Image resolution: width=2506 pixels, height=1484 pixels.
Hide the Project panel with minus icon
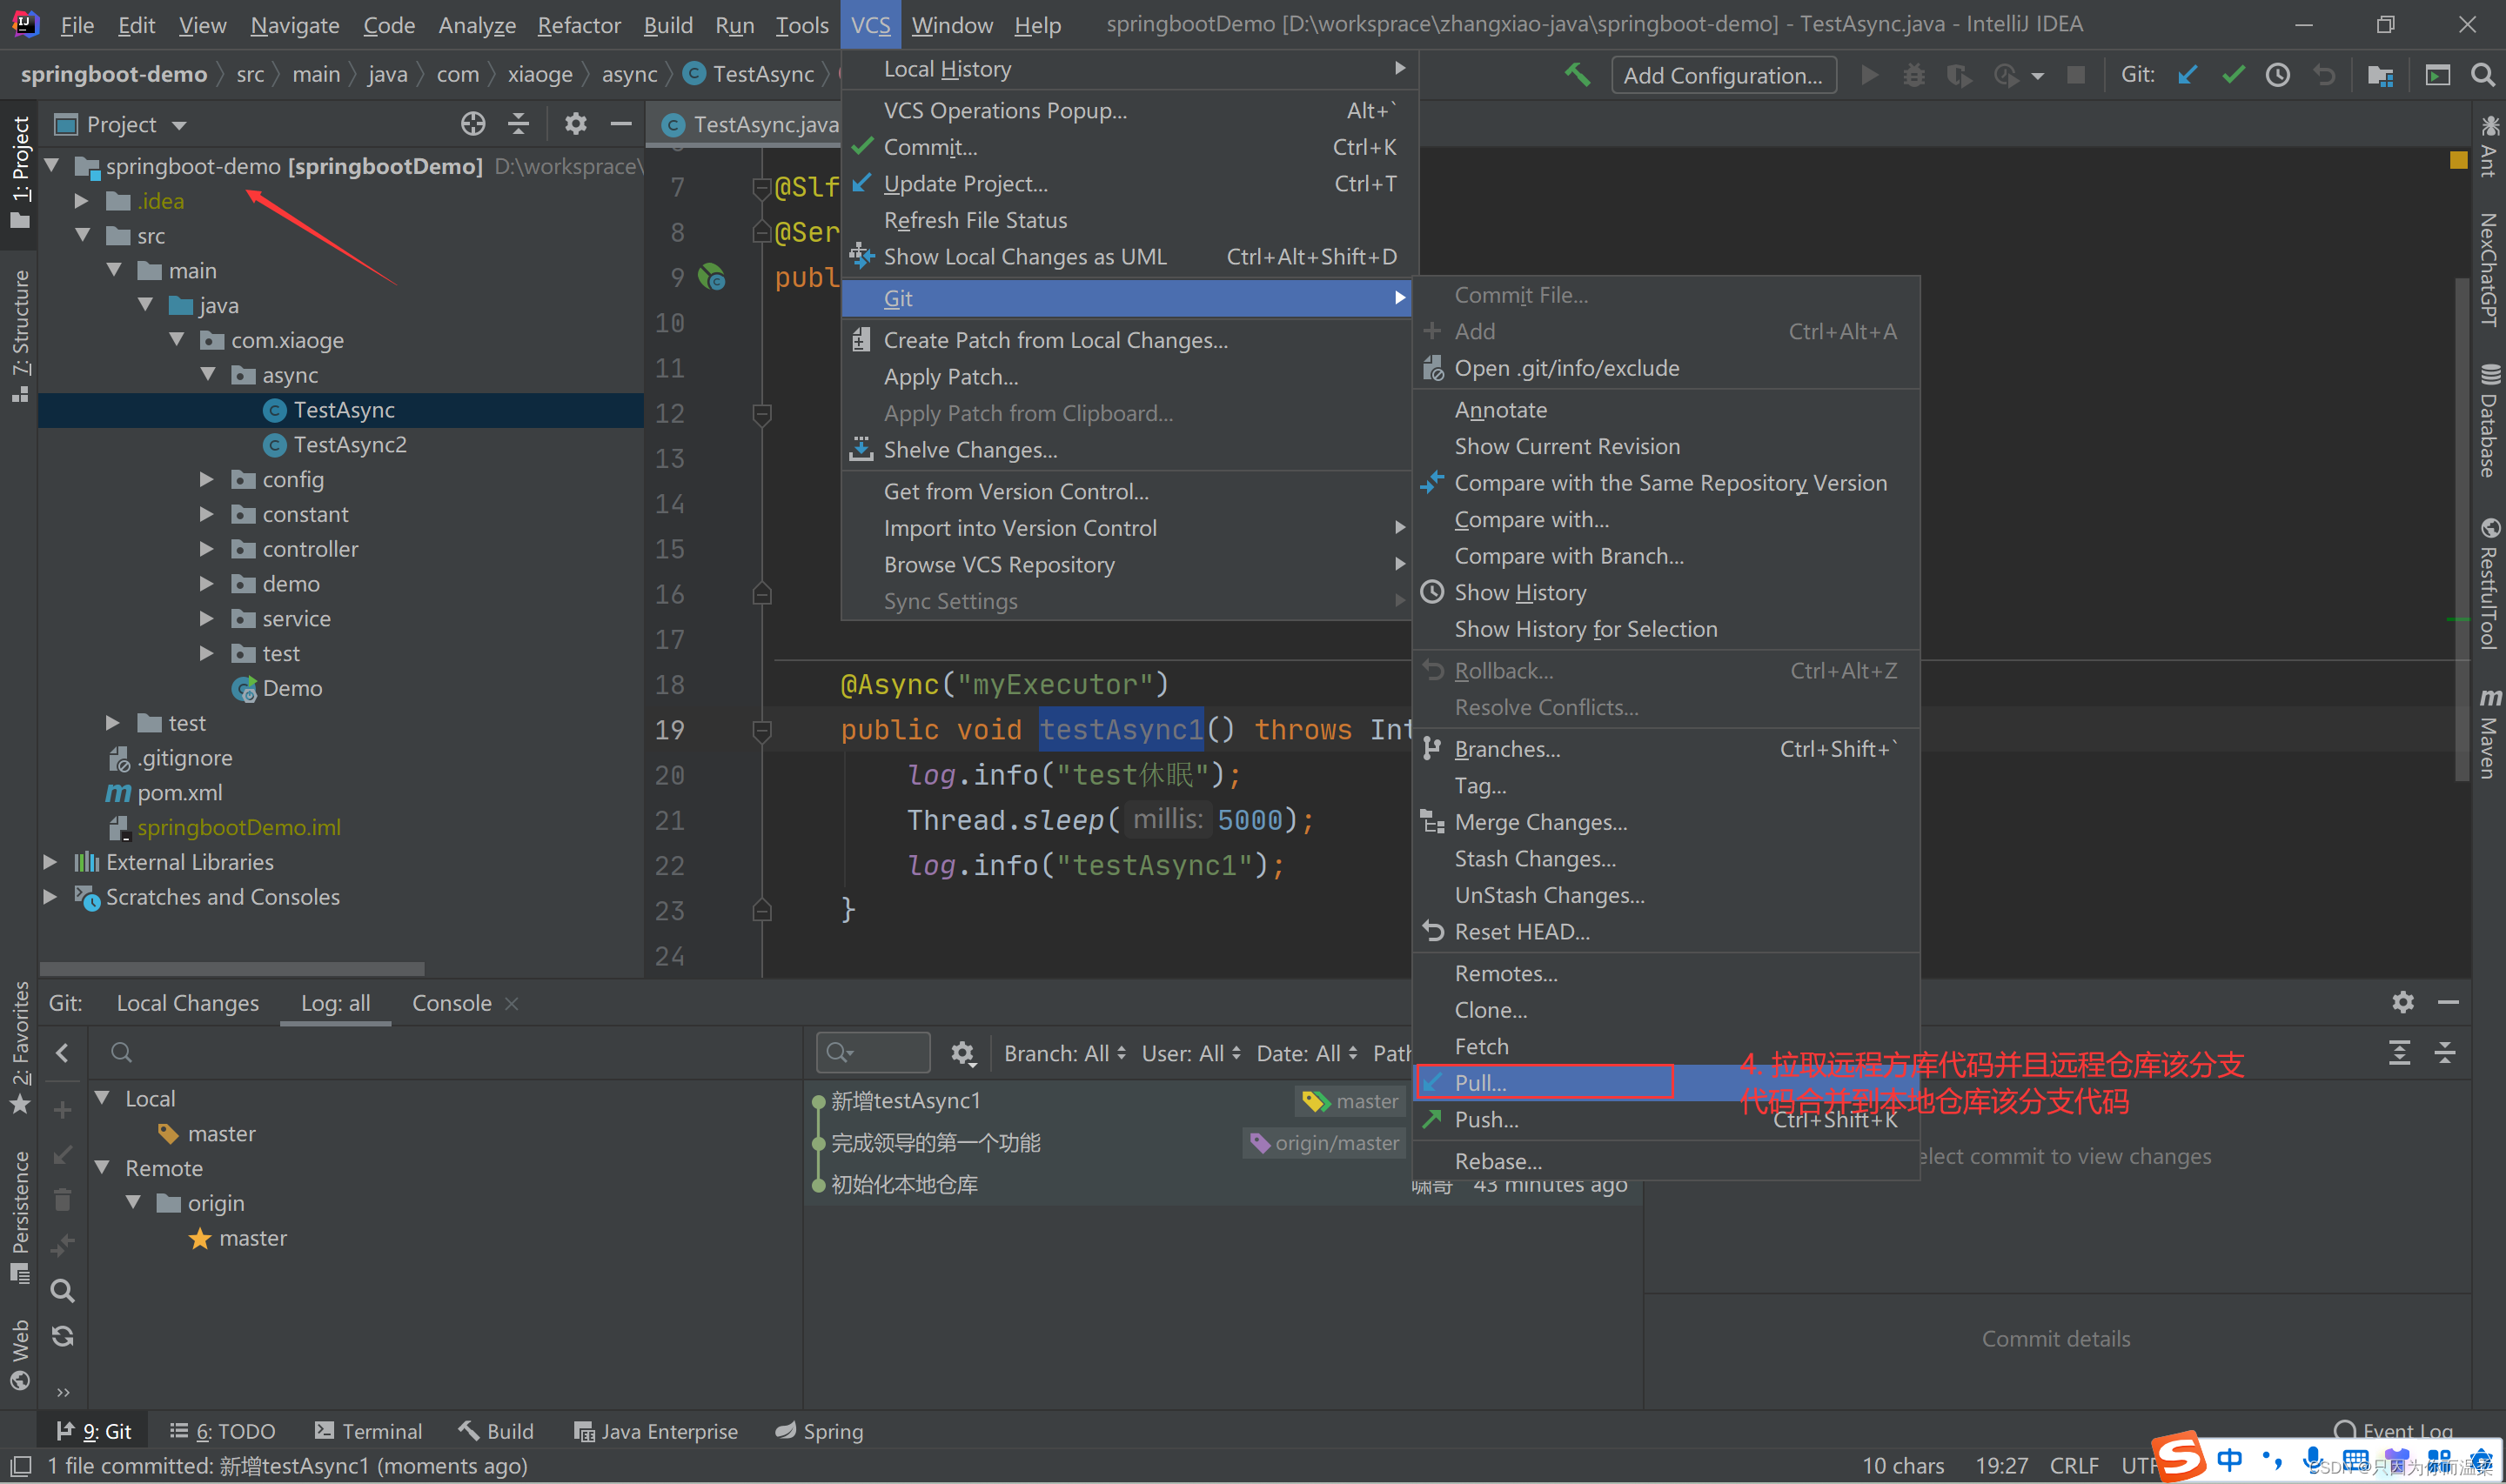(x=621, y=124)
